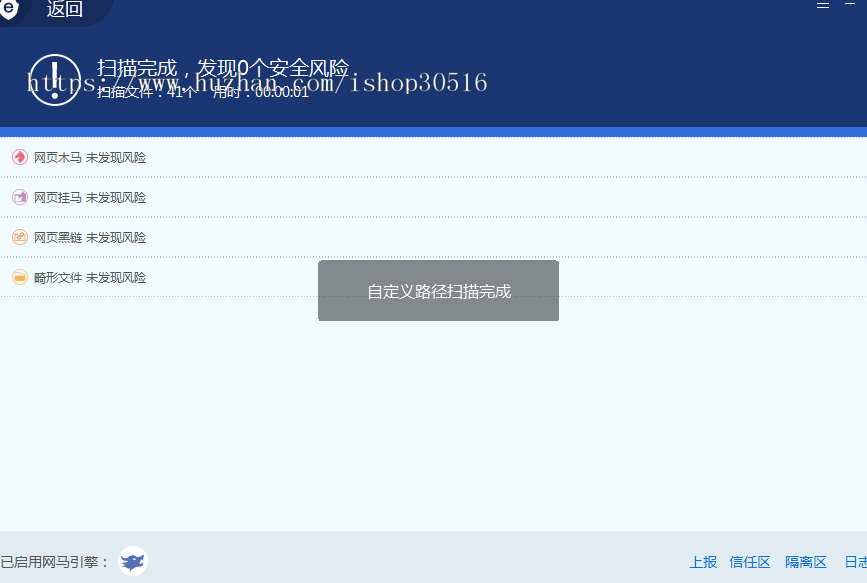
Task: Click the exclamation warning circle icon
Action: tap(55, 80)
